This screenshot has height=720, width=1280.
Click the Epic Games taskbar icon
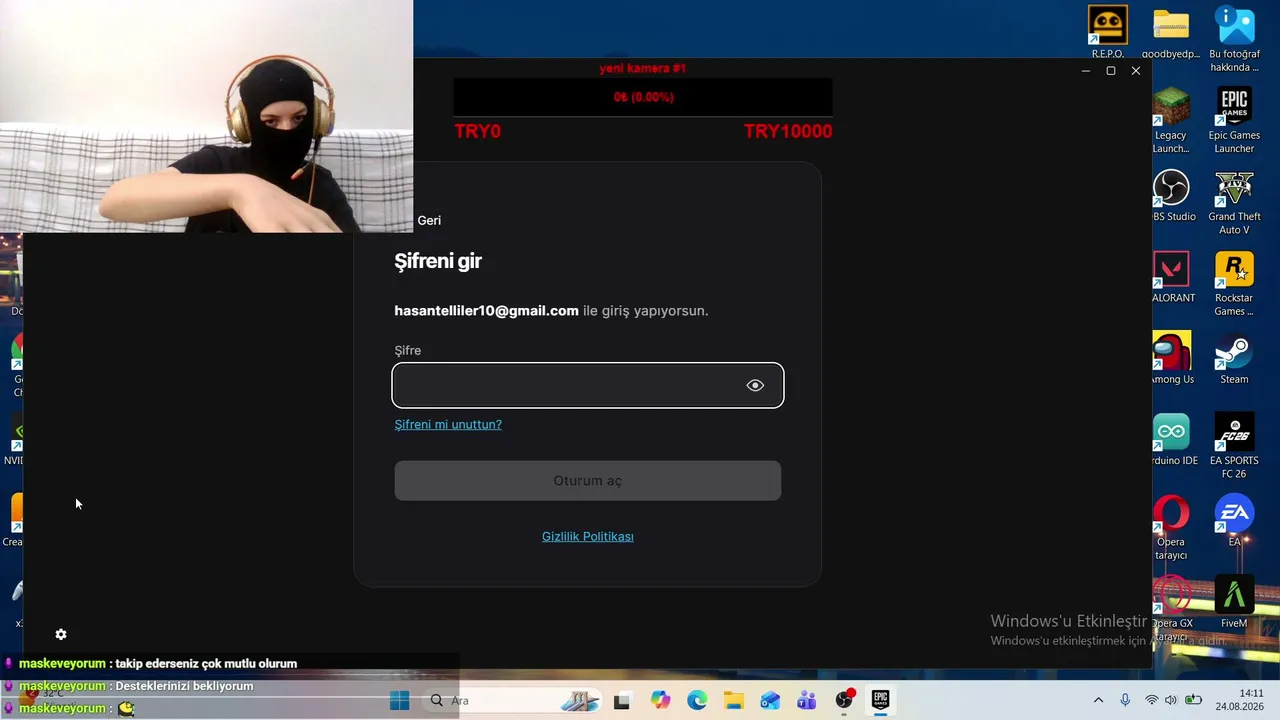[880, 700]
